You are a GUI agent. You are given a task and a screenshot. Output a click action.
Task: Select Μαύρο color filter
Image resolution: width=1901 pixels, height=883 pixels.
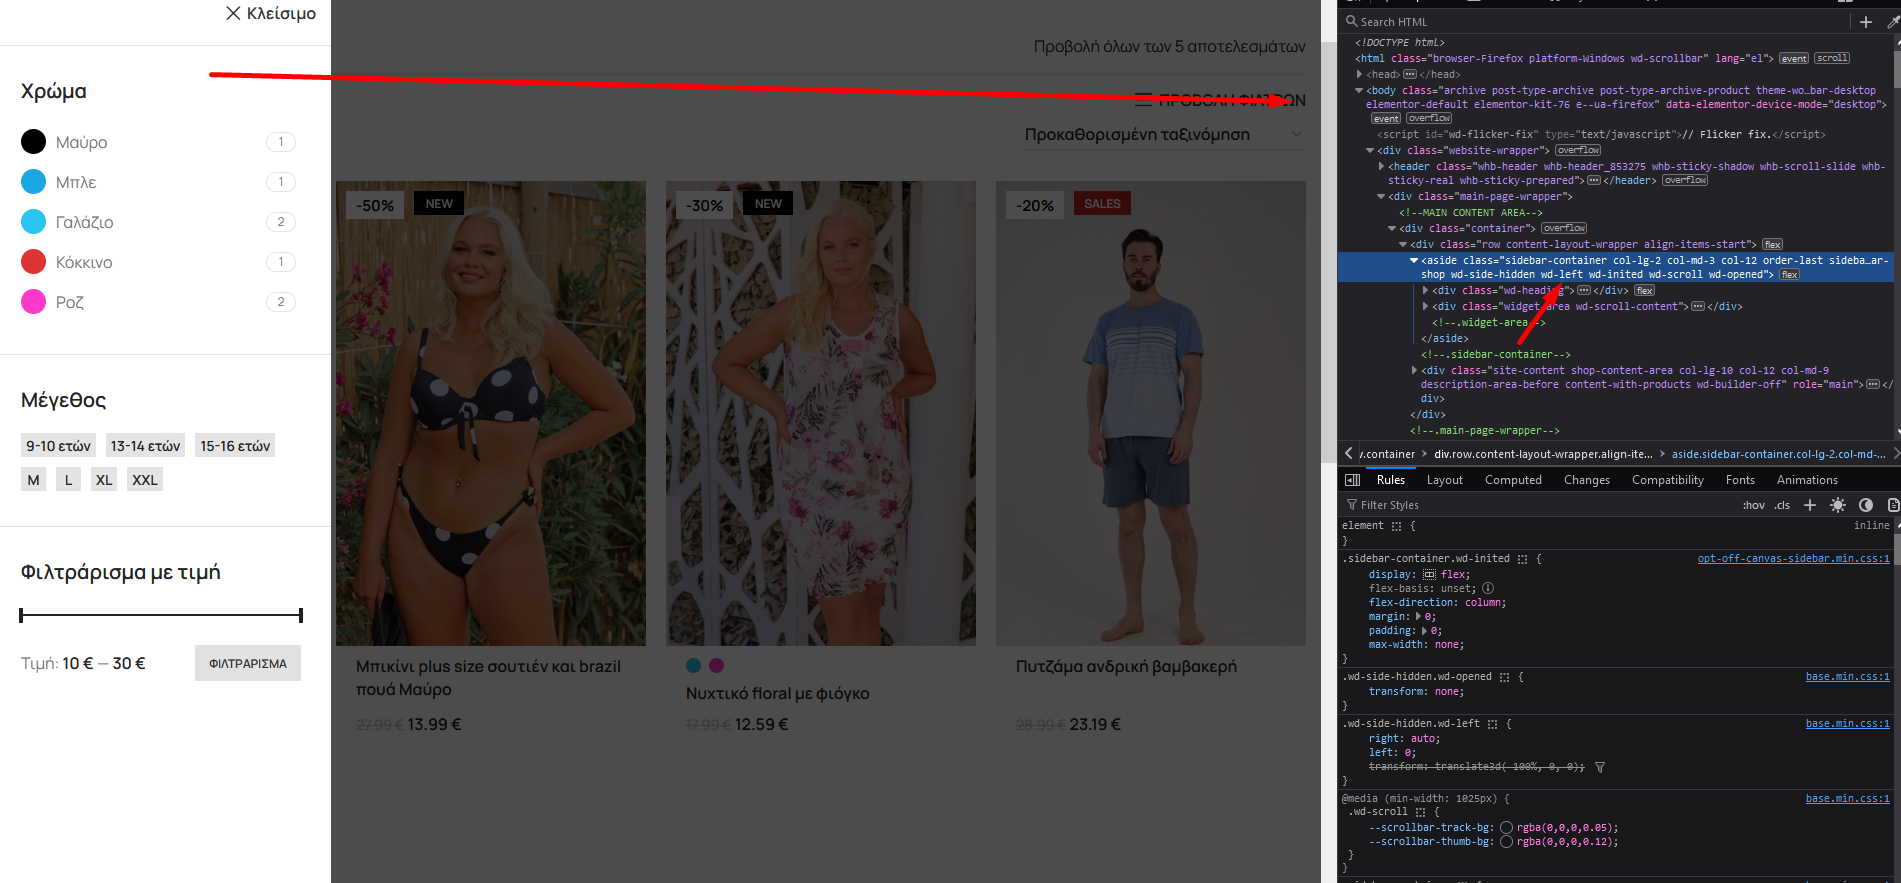81,142
